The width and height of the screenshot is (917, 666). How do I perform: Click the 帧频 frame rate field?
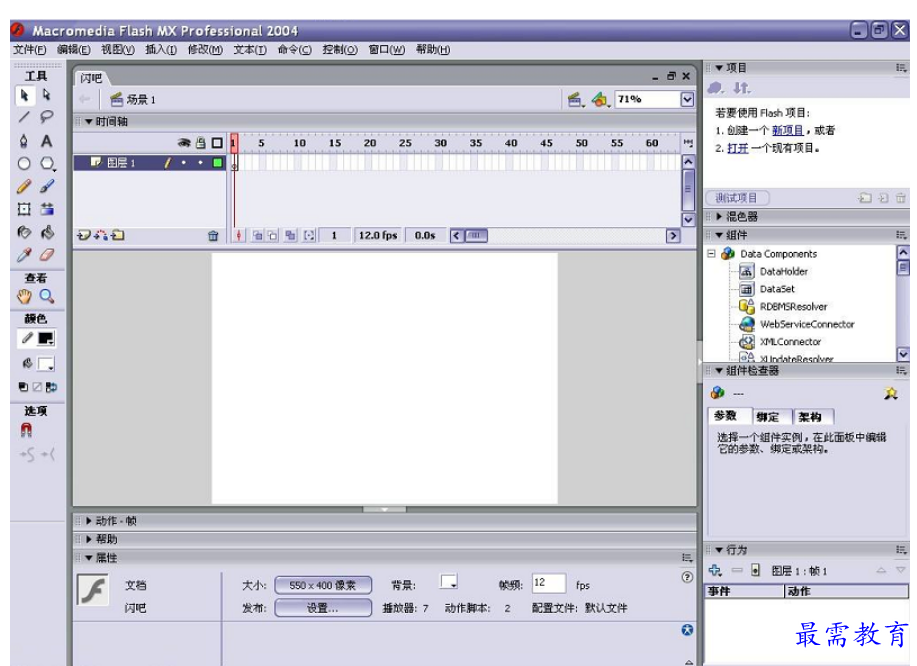click(x=549, y=583)
